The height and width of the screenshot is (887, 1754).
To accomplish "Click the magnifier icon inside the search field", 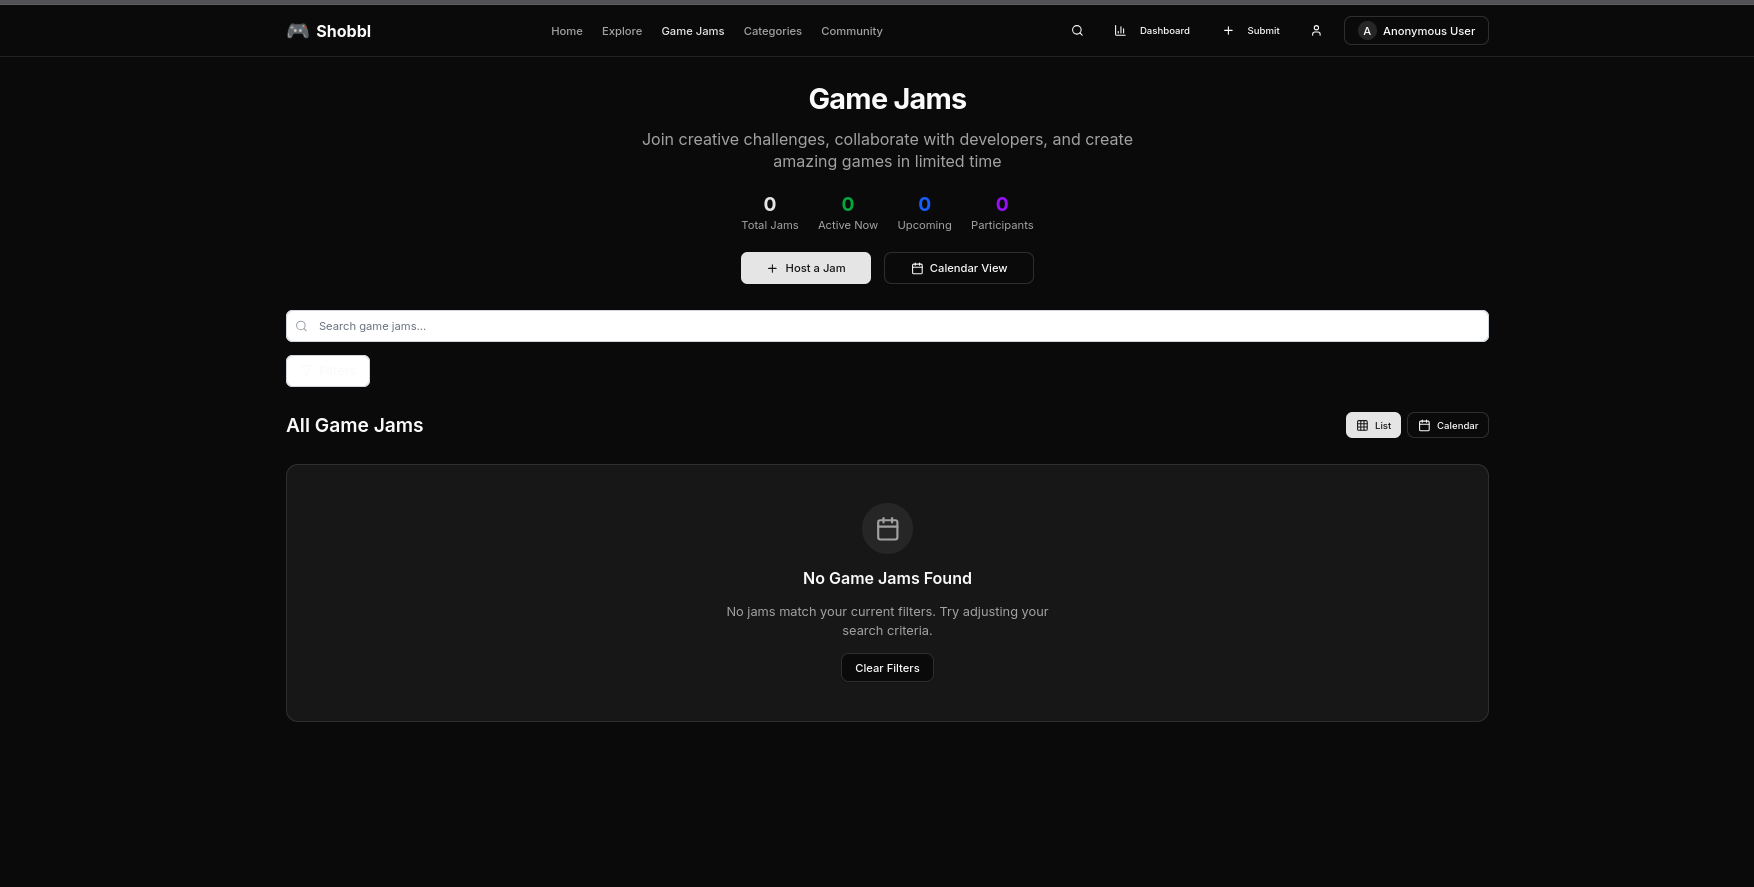I will coord(302,326).
